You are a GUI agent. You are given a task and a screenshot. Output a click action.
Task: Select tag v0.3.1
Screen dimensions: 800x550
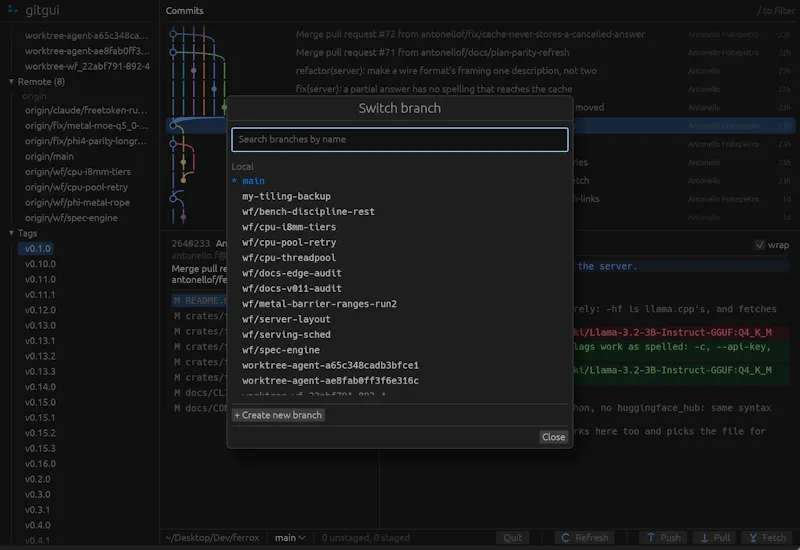click(x=37, y=510)
